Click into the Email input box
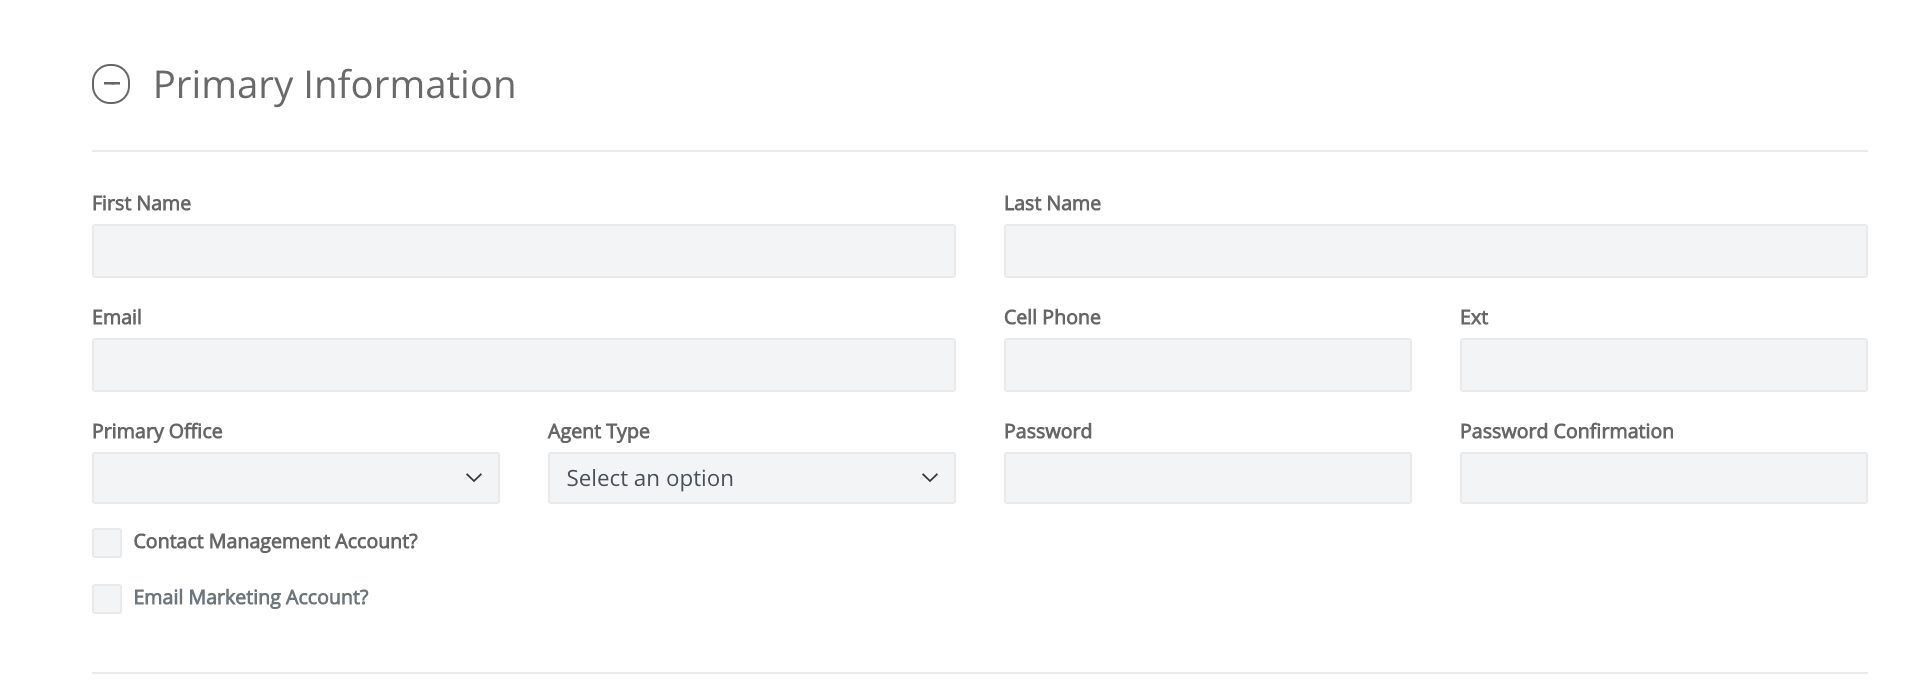Screen dimensions: 1918x682 (x=524, y=365)
